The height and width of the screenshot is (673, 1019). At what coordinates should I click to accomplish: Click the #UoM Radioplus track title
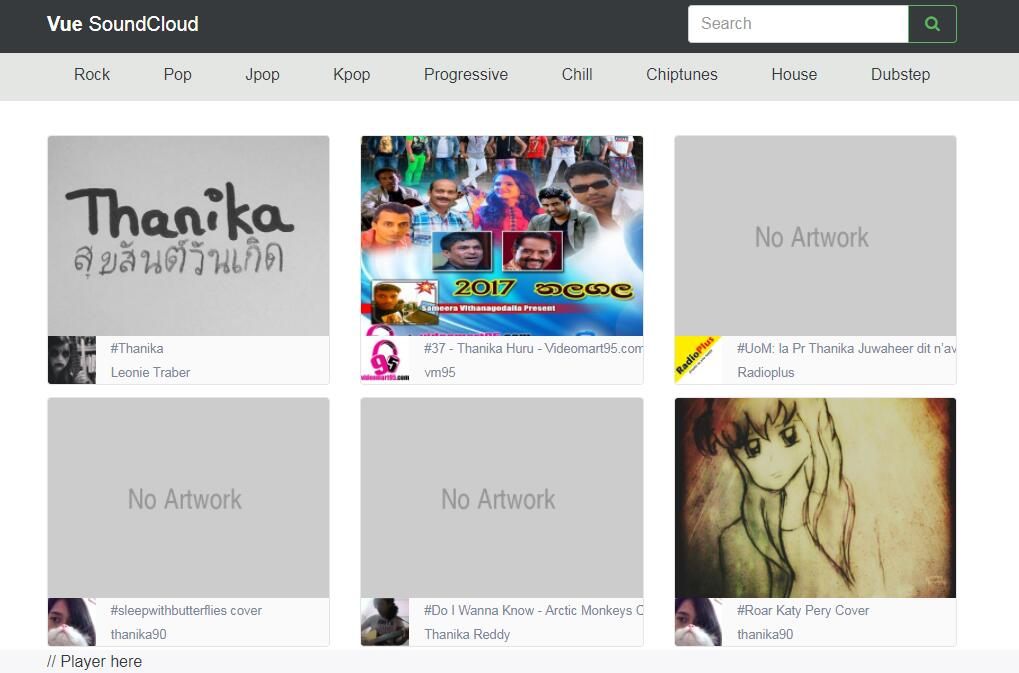[x=845, y=348]
